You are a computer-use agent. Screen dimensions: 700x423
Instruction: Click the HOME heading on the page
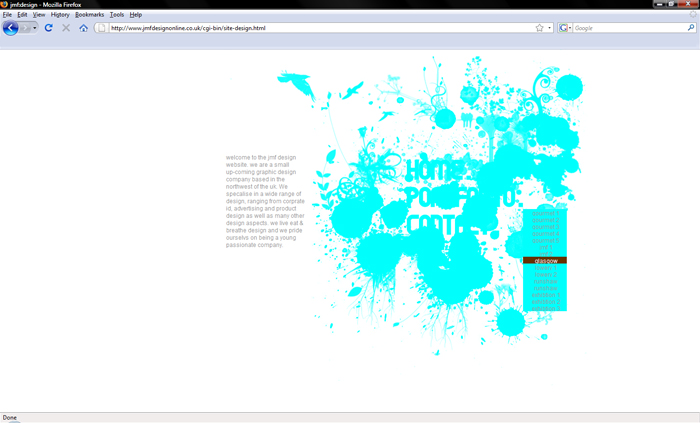(x=437, y=170)
